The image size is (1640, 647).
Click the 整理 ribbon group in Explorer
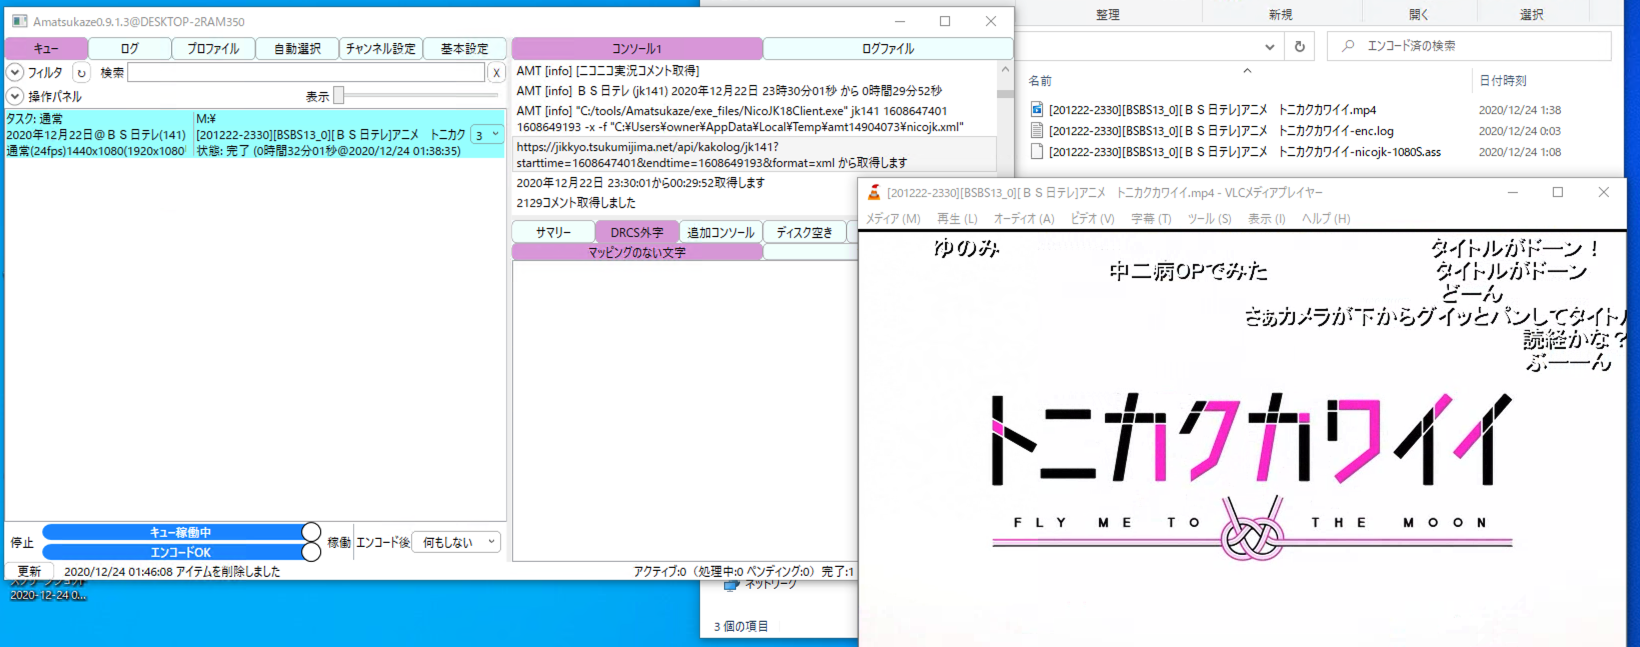point(1107,14)
